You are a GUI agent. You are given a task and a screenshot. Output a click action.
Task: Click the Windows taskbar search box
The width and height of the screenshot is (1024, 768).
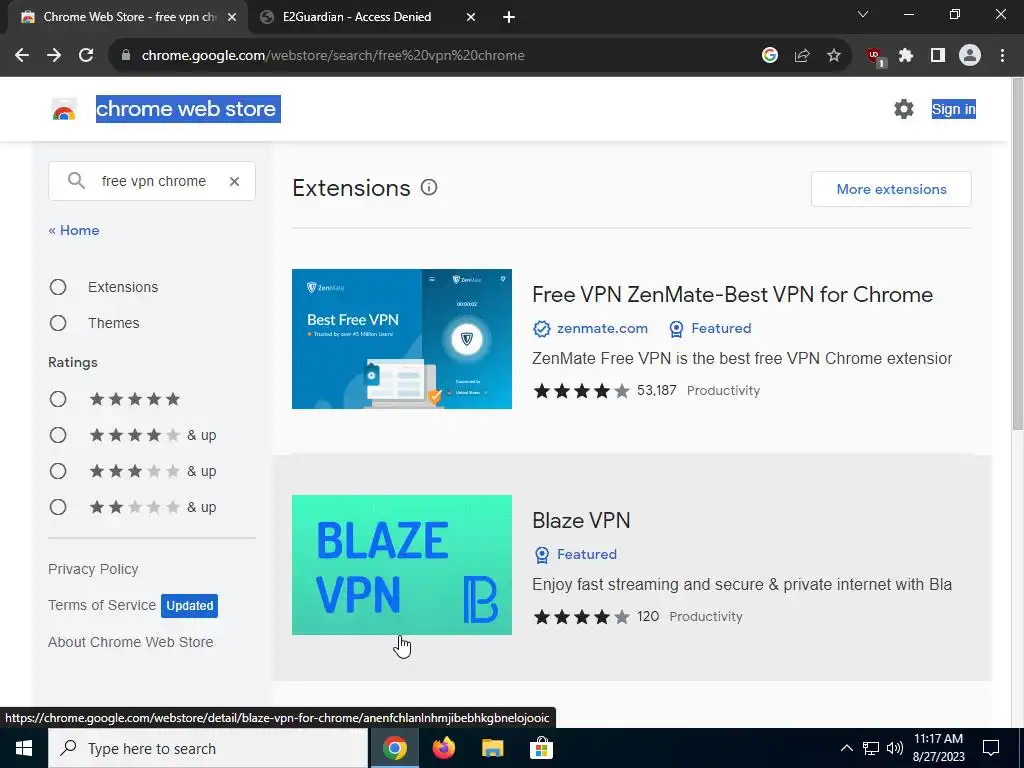click(x=208, y=748)
